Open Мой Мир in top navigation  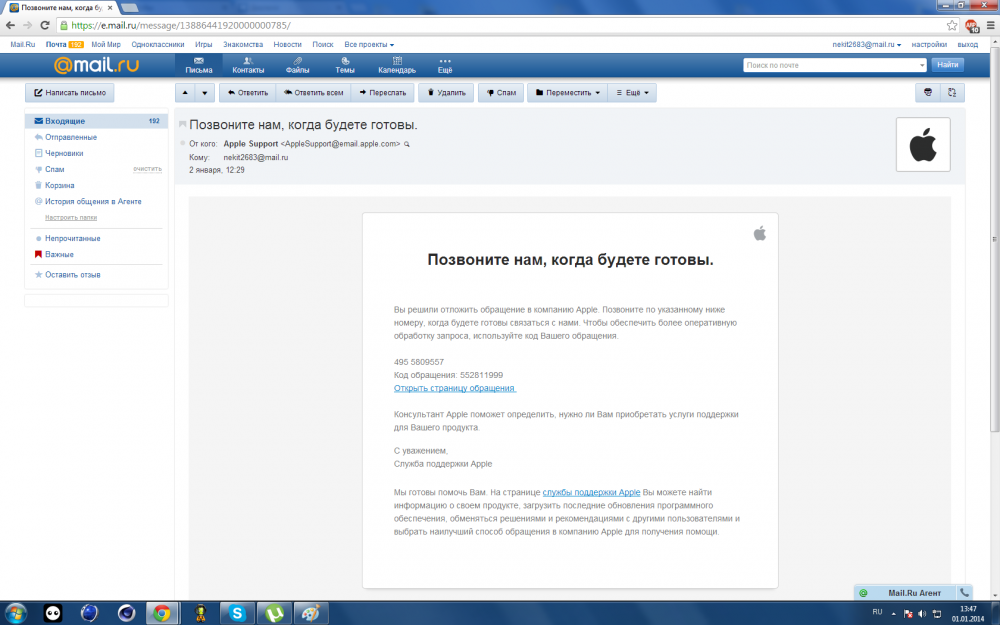coord(106,45)
